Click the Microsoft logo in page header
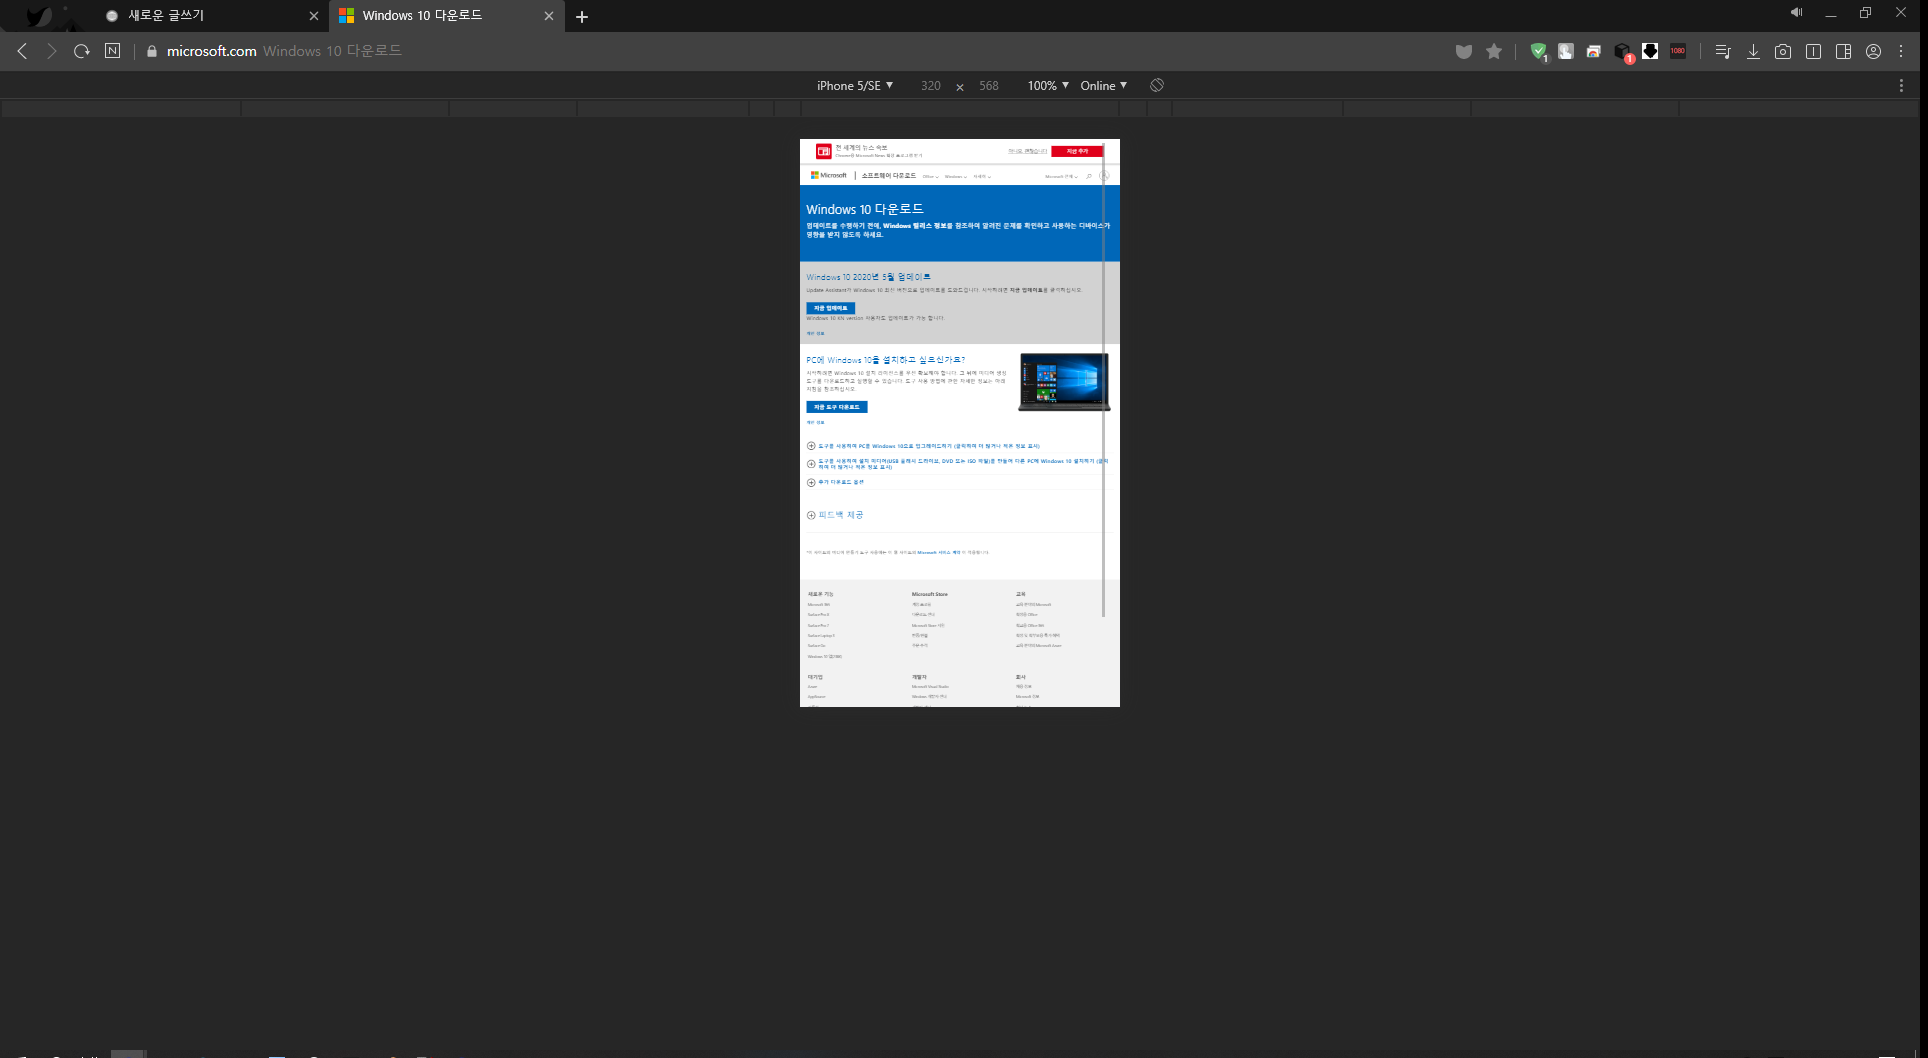The width and height of the screenshot is (1928, 1058). 829,175
